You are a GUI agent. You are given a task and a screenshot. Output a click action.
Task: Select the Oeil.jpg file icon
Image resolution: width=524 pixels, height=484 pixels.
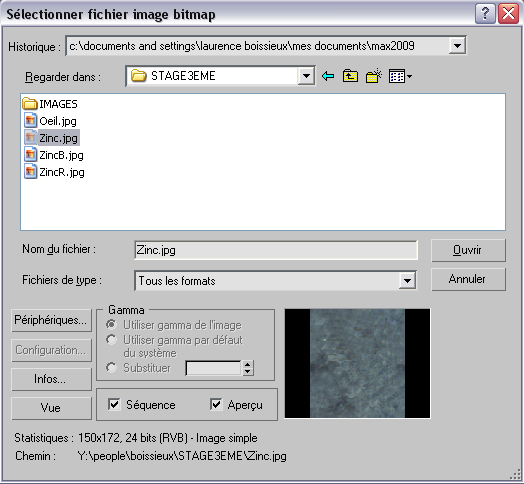coord(30,120)
